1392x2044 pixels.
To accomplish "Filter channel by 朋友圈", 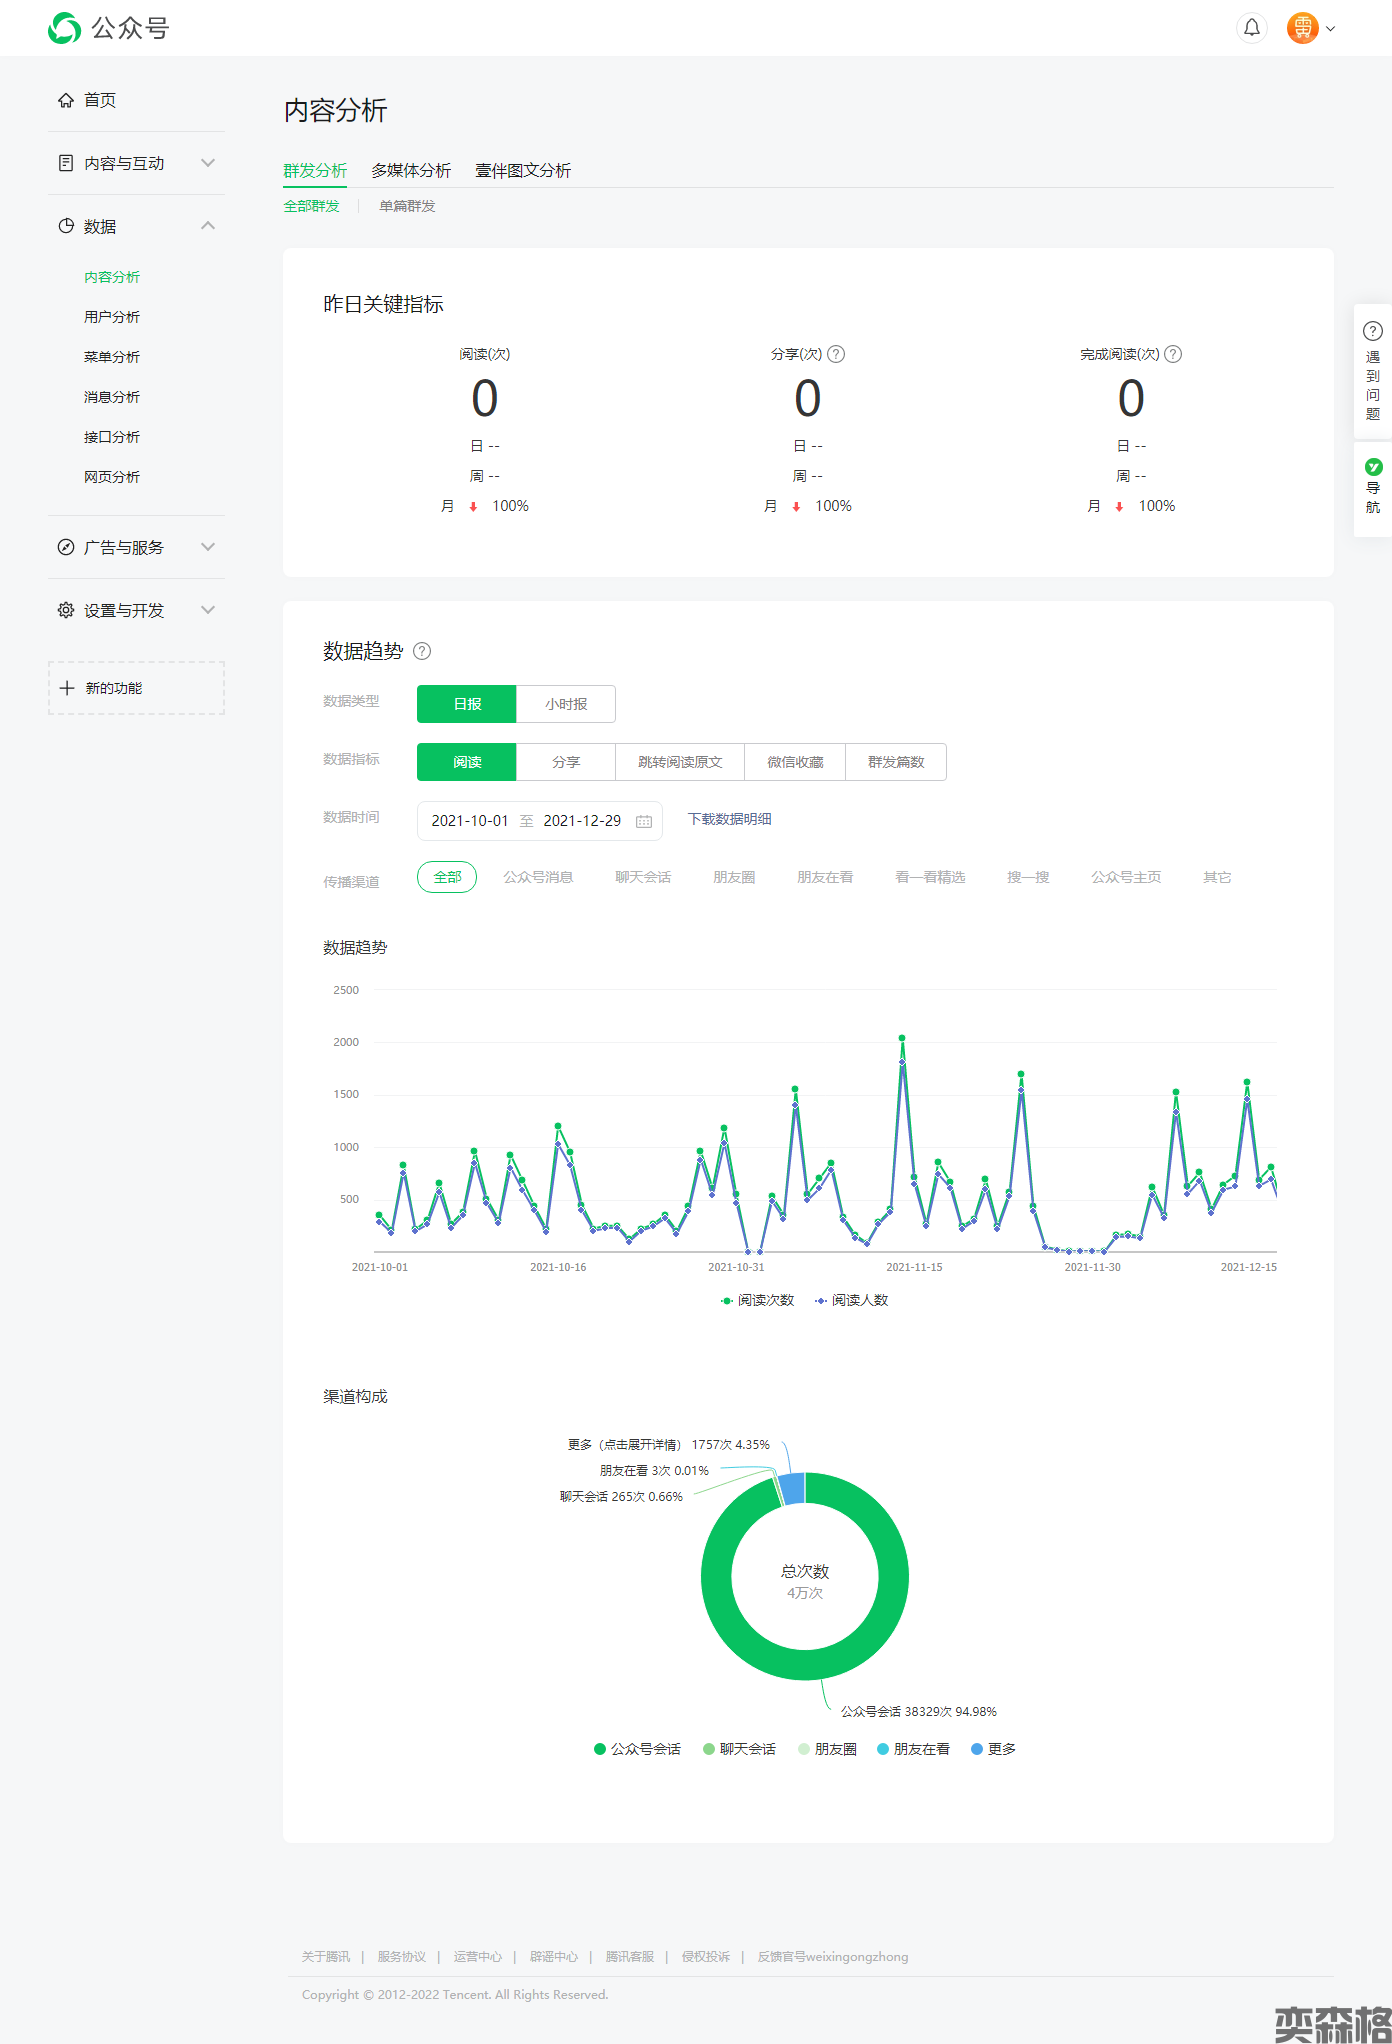I will (733, 877).
